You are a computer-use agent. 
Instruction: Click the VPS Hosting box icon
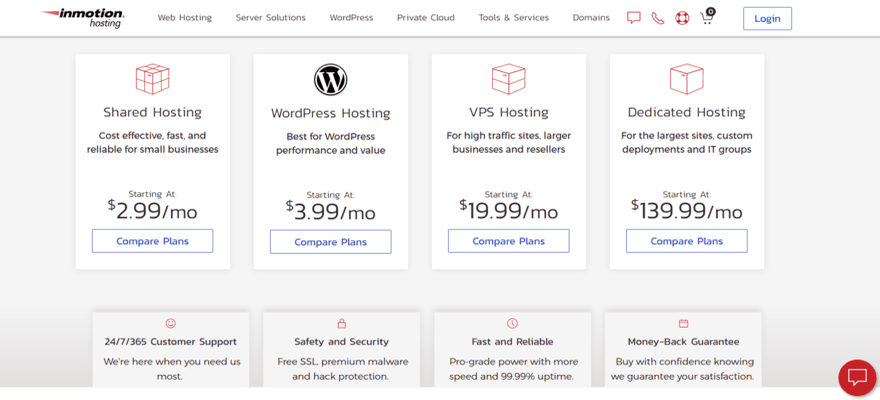508,79
